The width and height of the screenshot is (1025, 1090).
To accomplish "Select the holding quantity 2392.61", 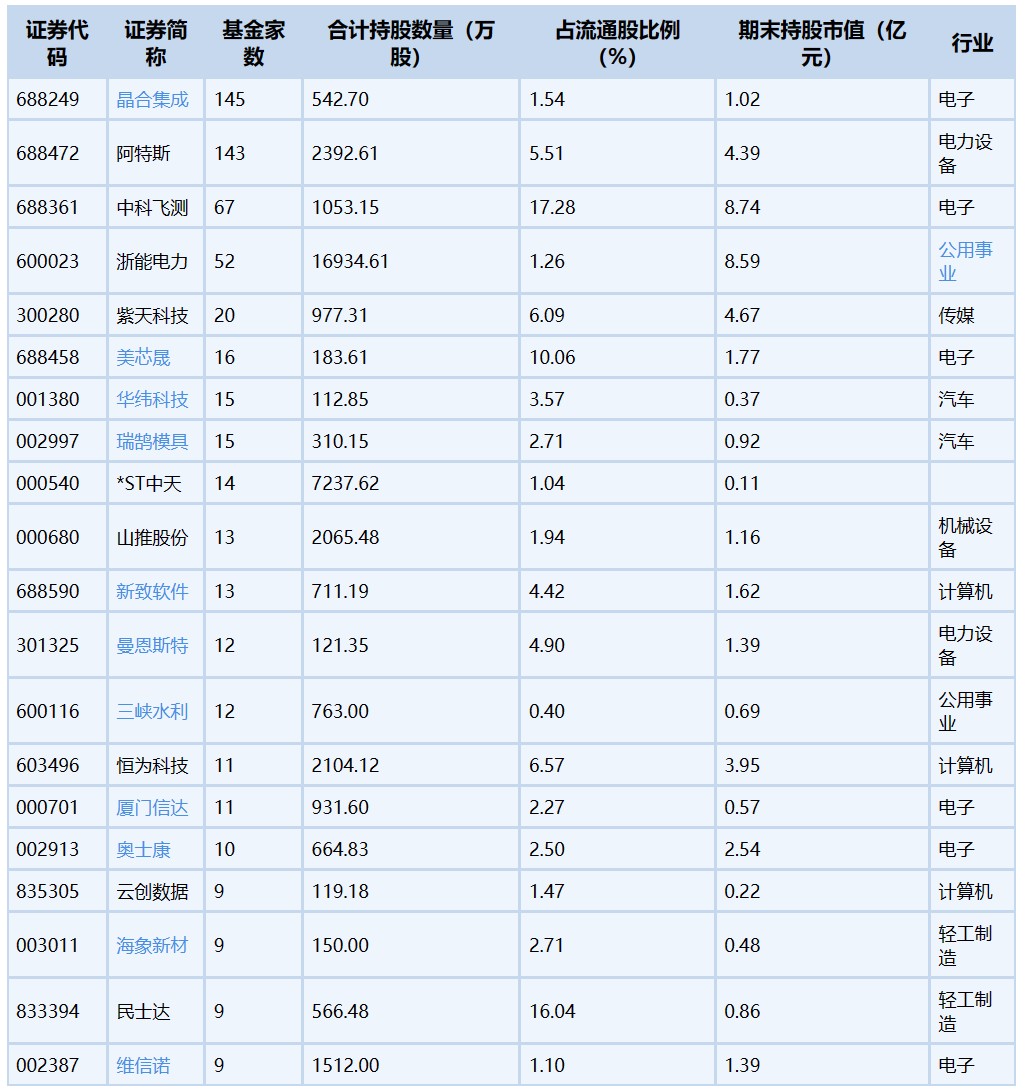I will [345, 153].
